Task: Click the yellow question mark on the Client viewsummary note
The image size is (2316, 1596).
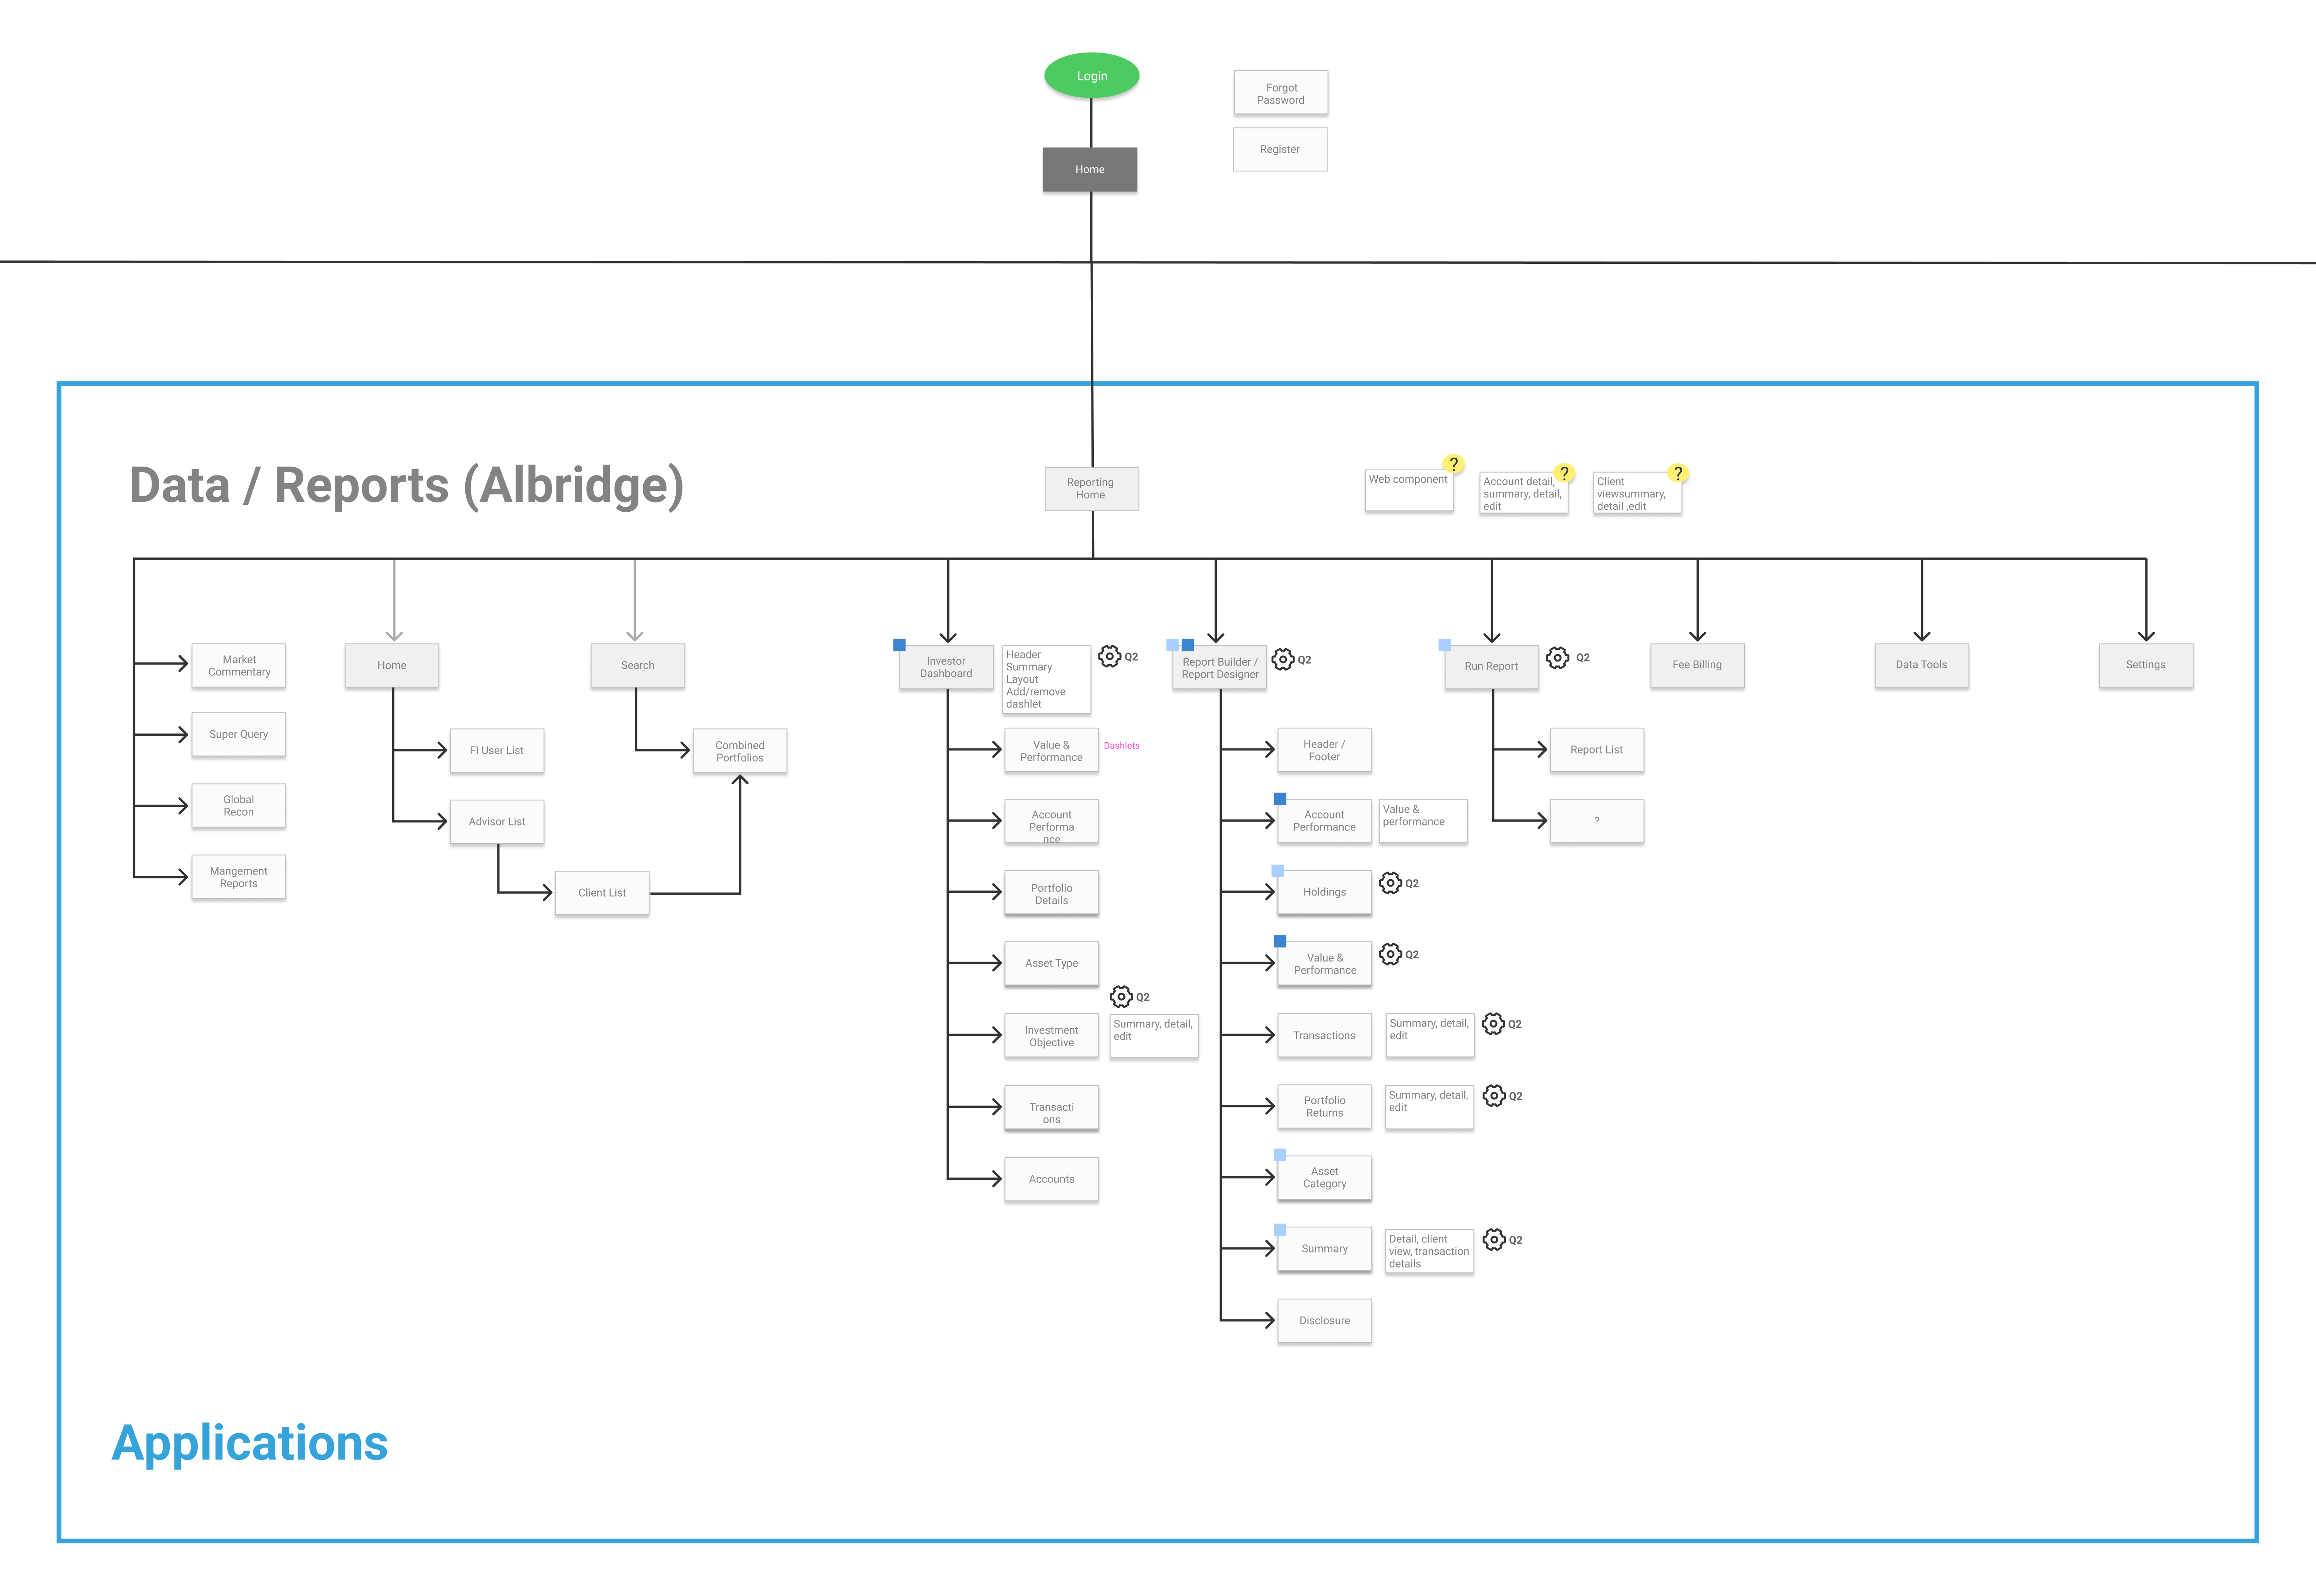Action: pyautogui.click(x=1678, y=473)
